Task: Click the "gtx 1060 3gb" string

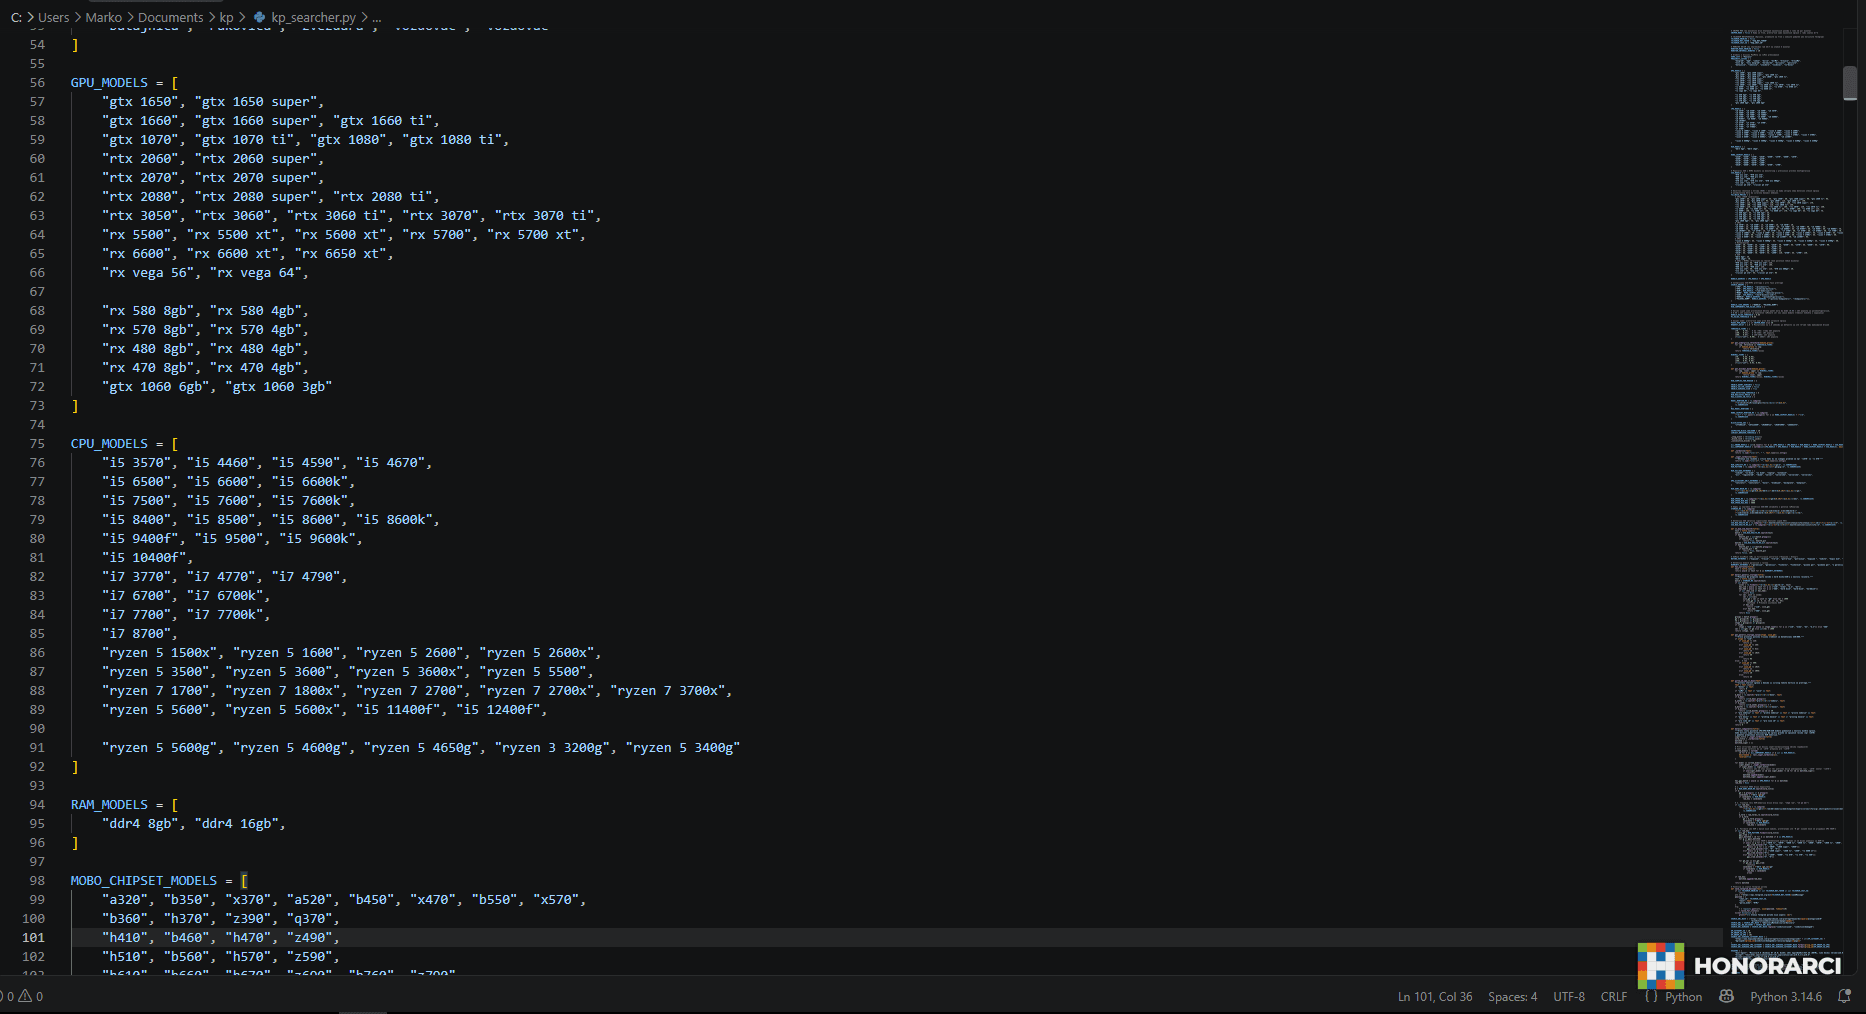Action: tap(278, 386)
